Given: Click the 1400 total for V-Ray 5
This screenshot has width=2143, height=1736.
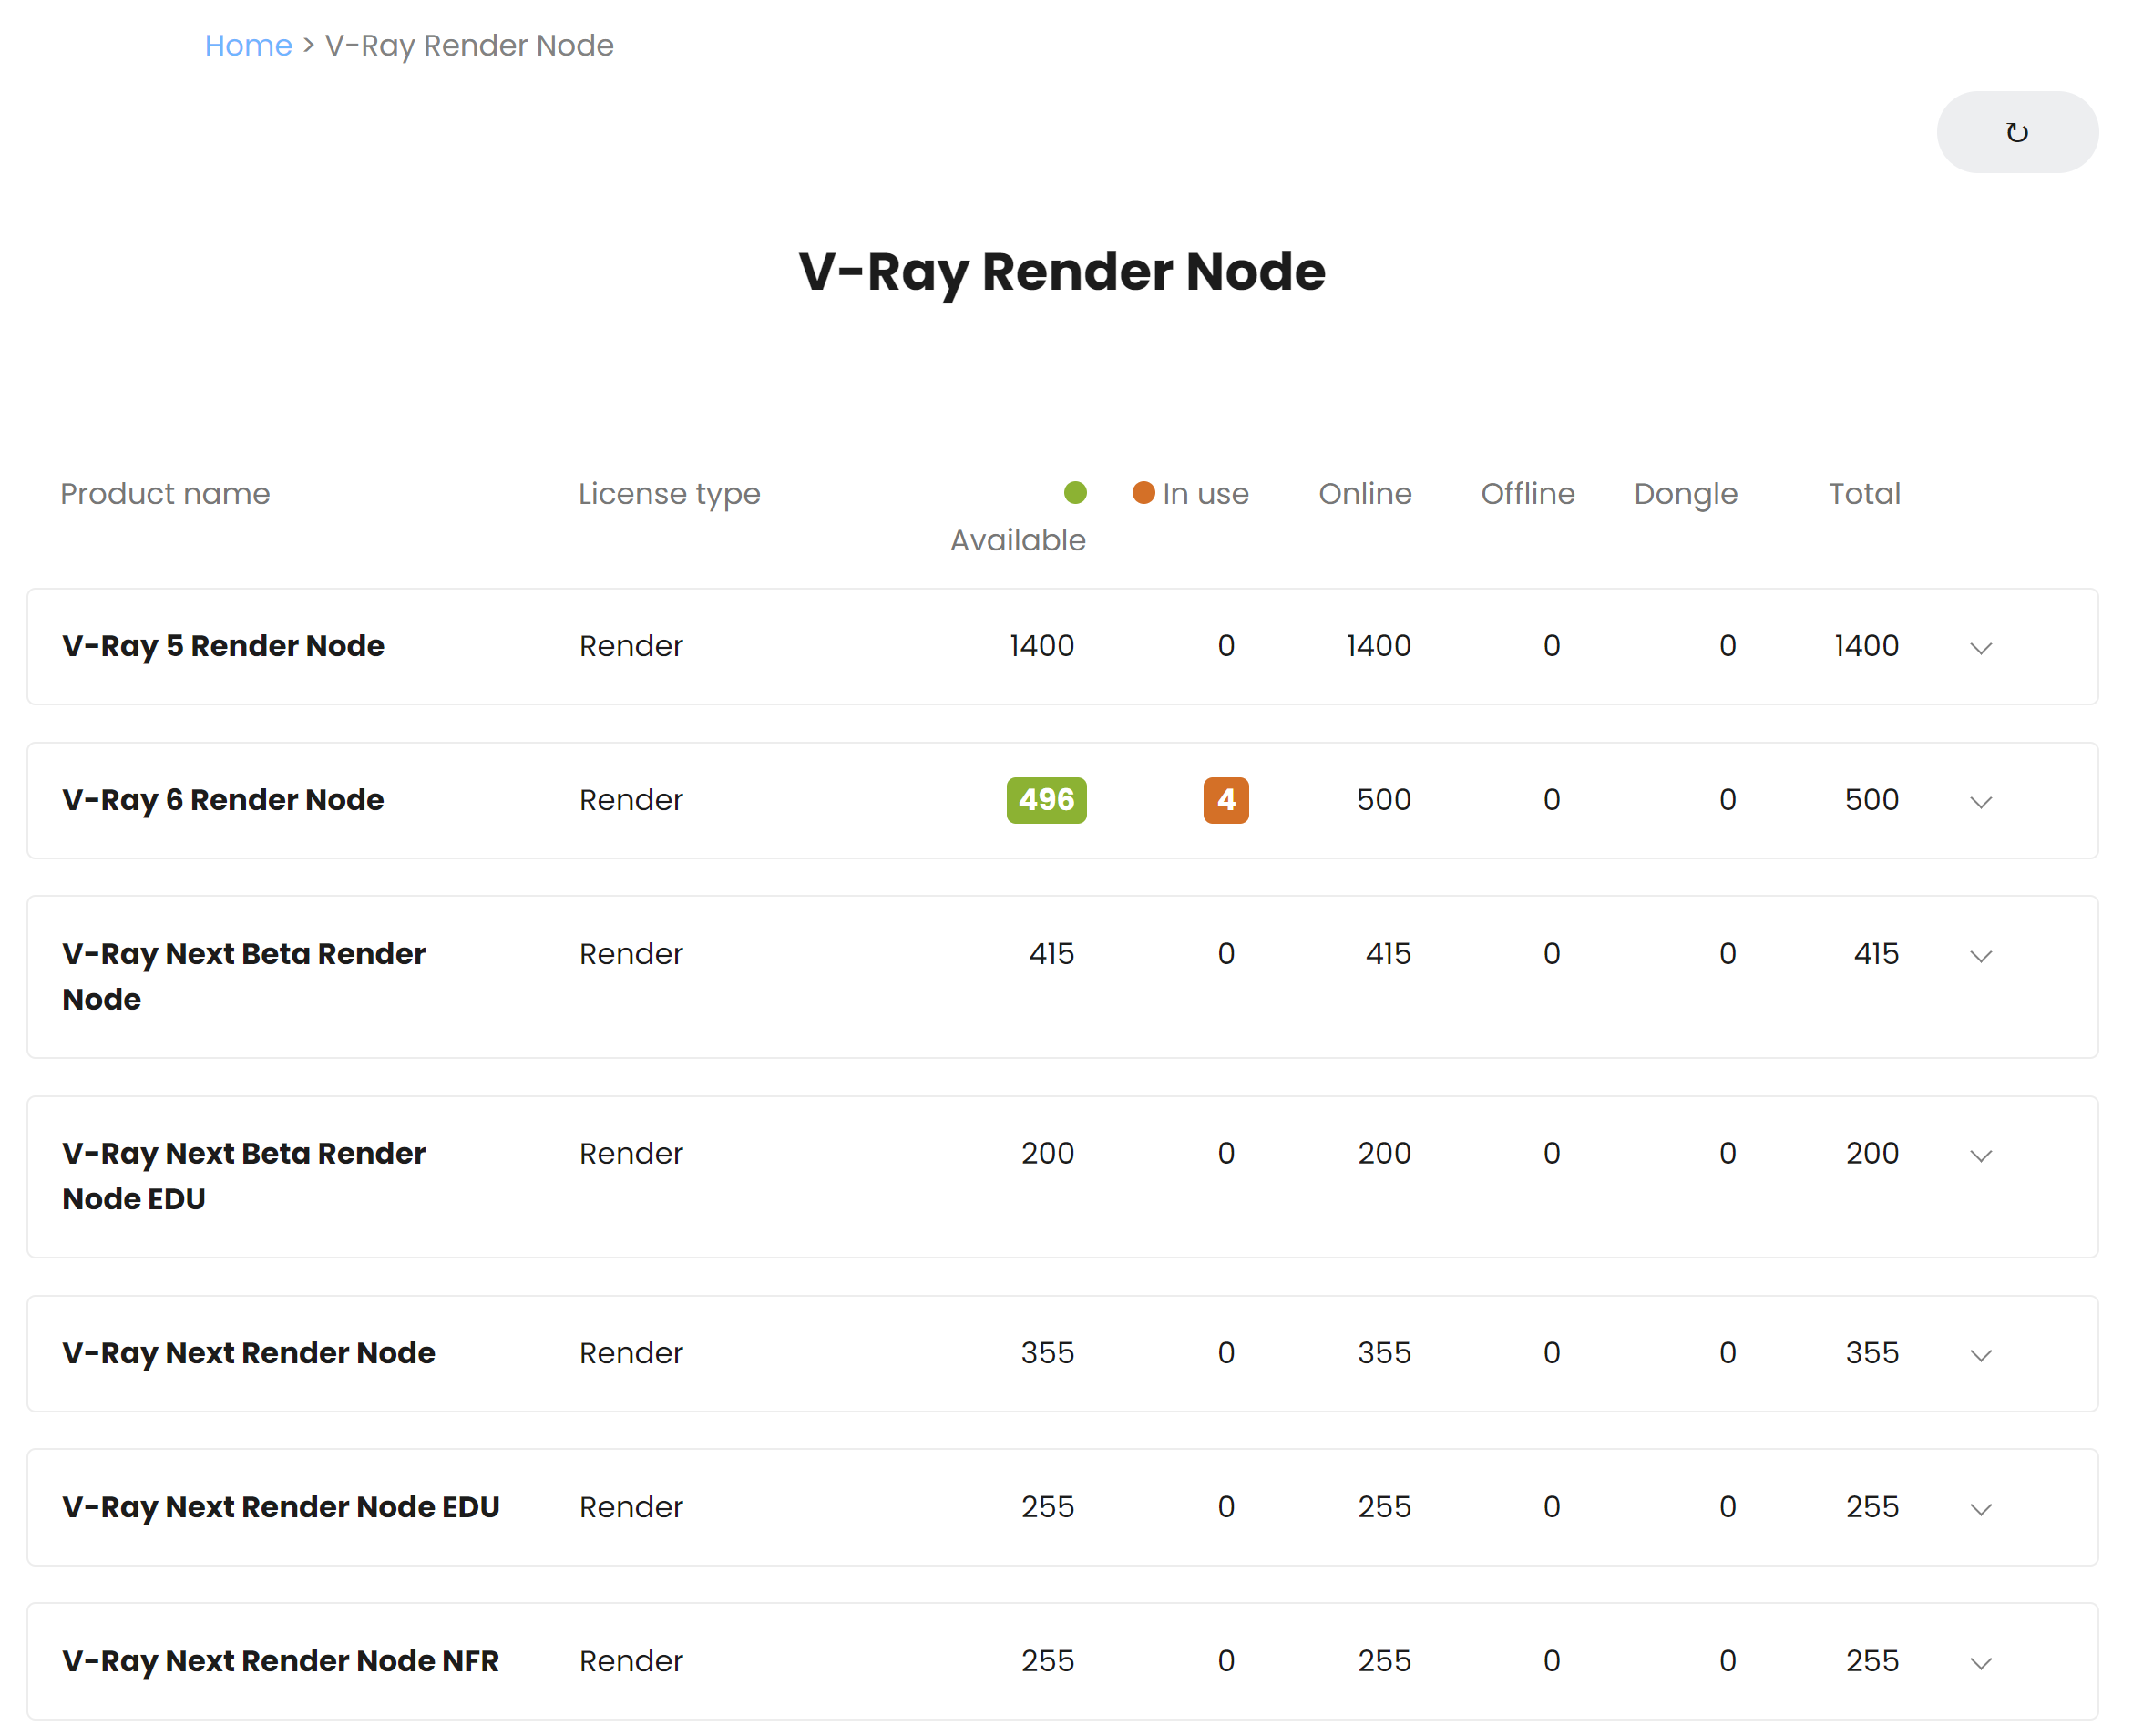Looking at the screenshot, I should click(x=1866, y=646).
